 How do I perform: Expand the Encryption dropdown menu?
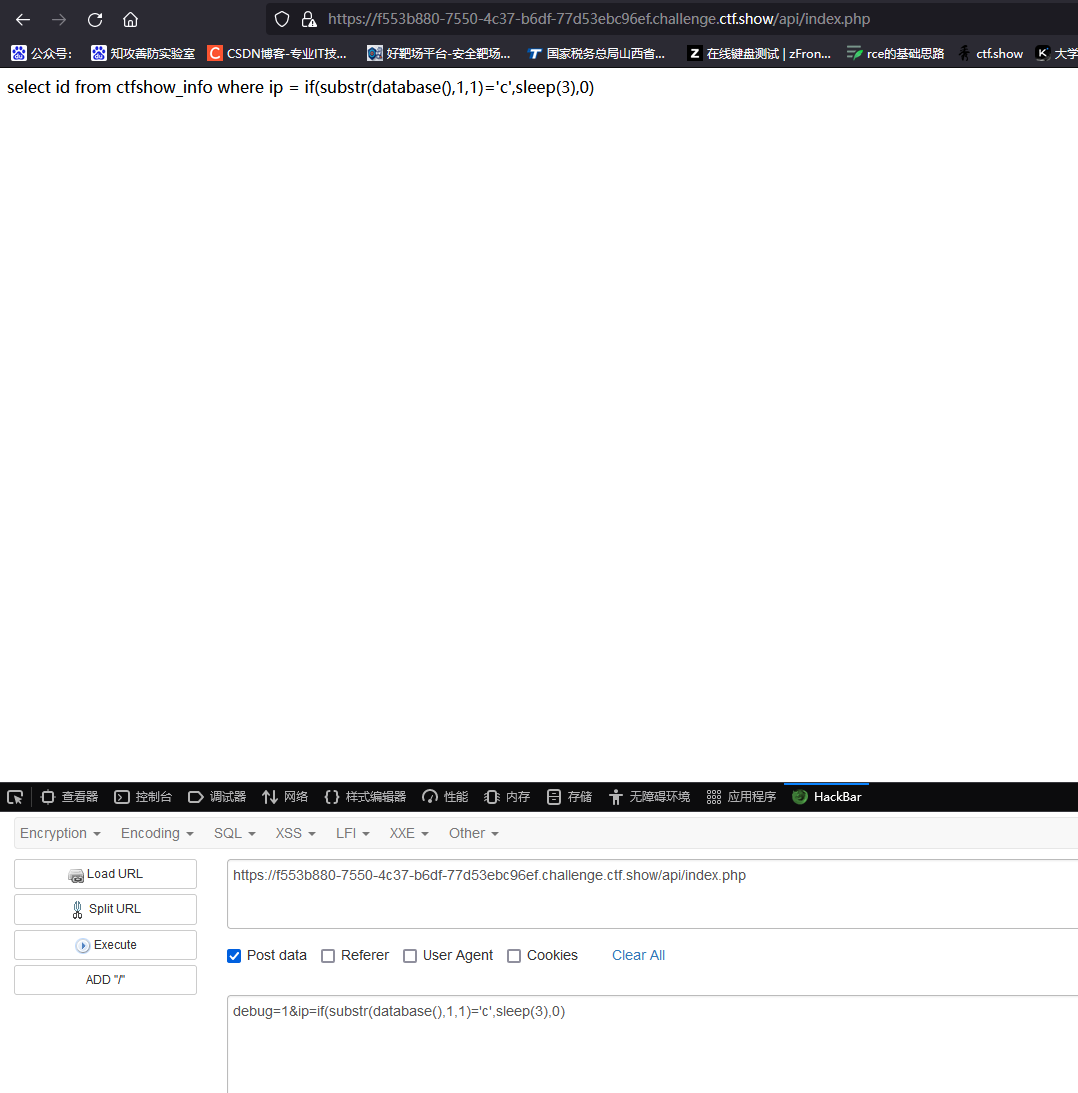[61, 833]
